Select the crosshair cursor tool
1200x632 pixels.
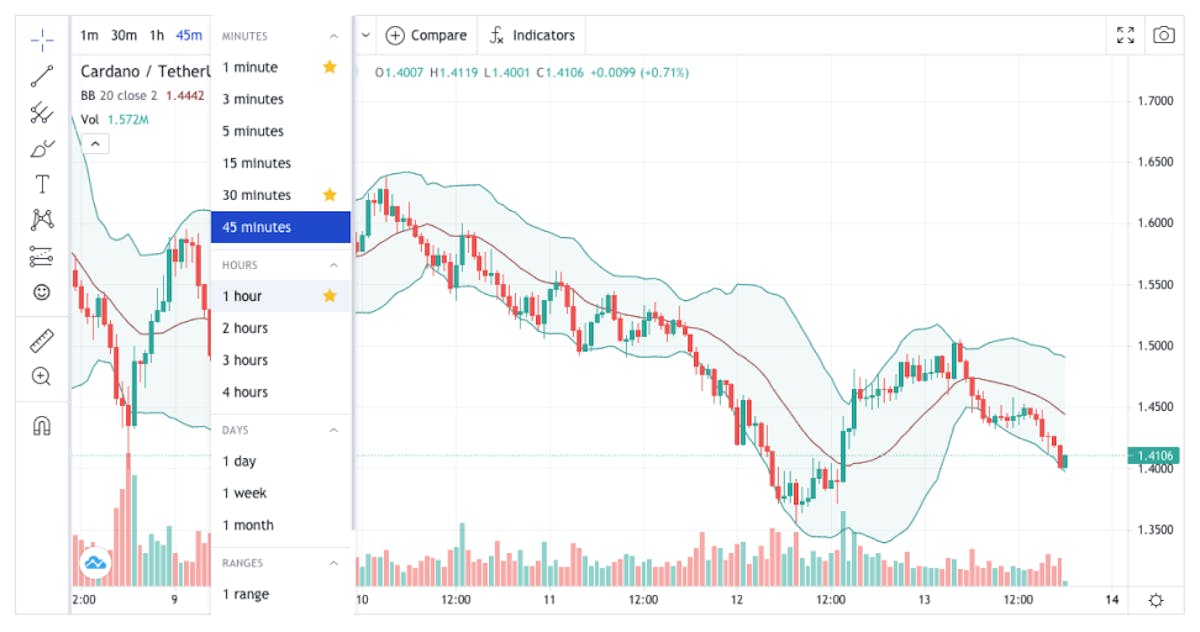click(42, 40)
